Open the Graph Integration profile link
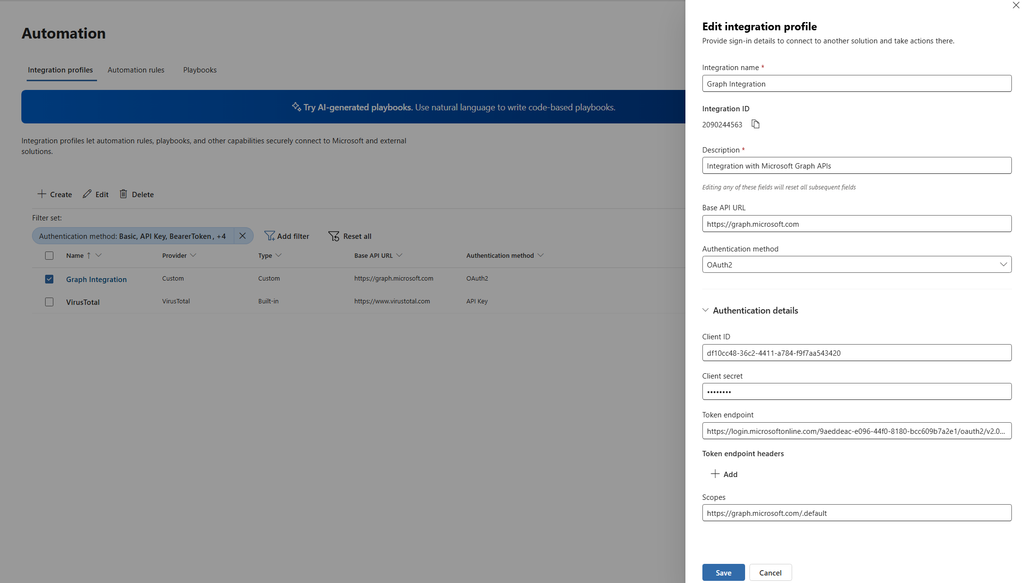Viewport: 1024px width, 583px height. [x=96, y=279]
